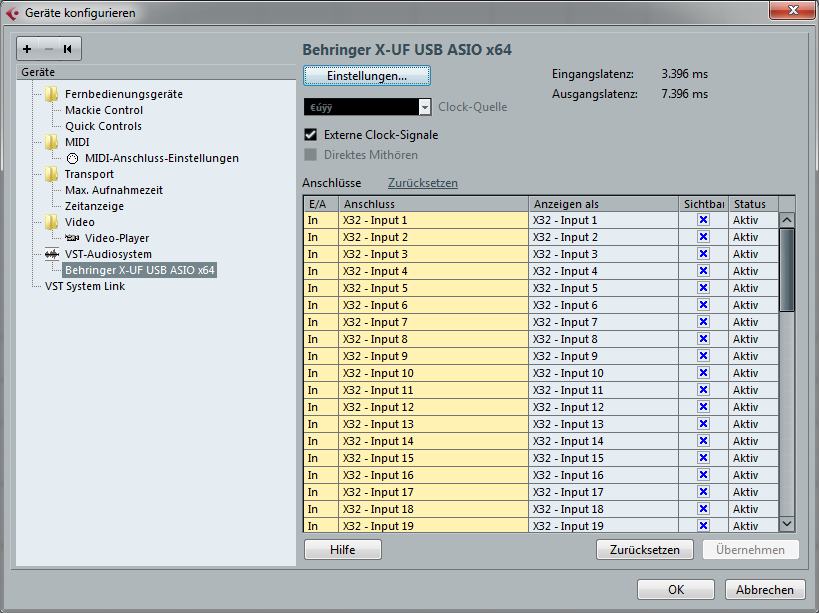Click the add device plus icon
Image resolution: width=819 pixels, height=613 pixels.
(x=27, y=49)
